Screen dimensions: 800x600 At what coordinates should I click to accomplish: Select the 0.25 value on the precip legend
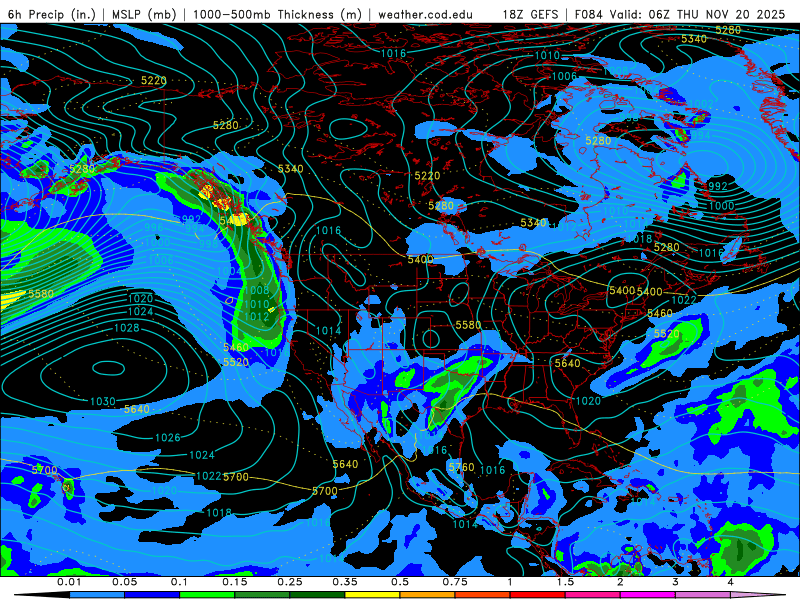point(290,582)
